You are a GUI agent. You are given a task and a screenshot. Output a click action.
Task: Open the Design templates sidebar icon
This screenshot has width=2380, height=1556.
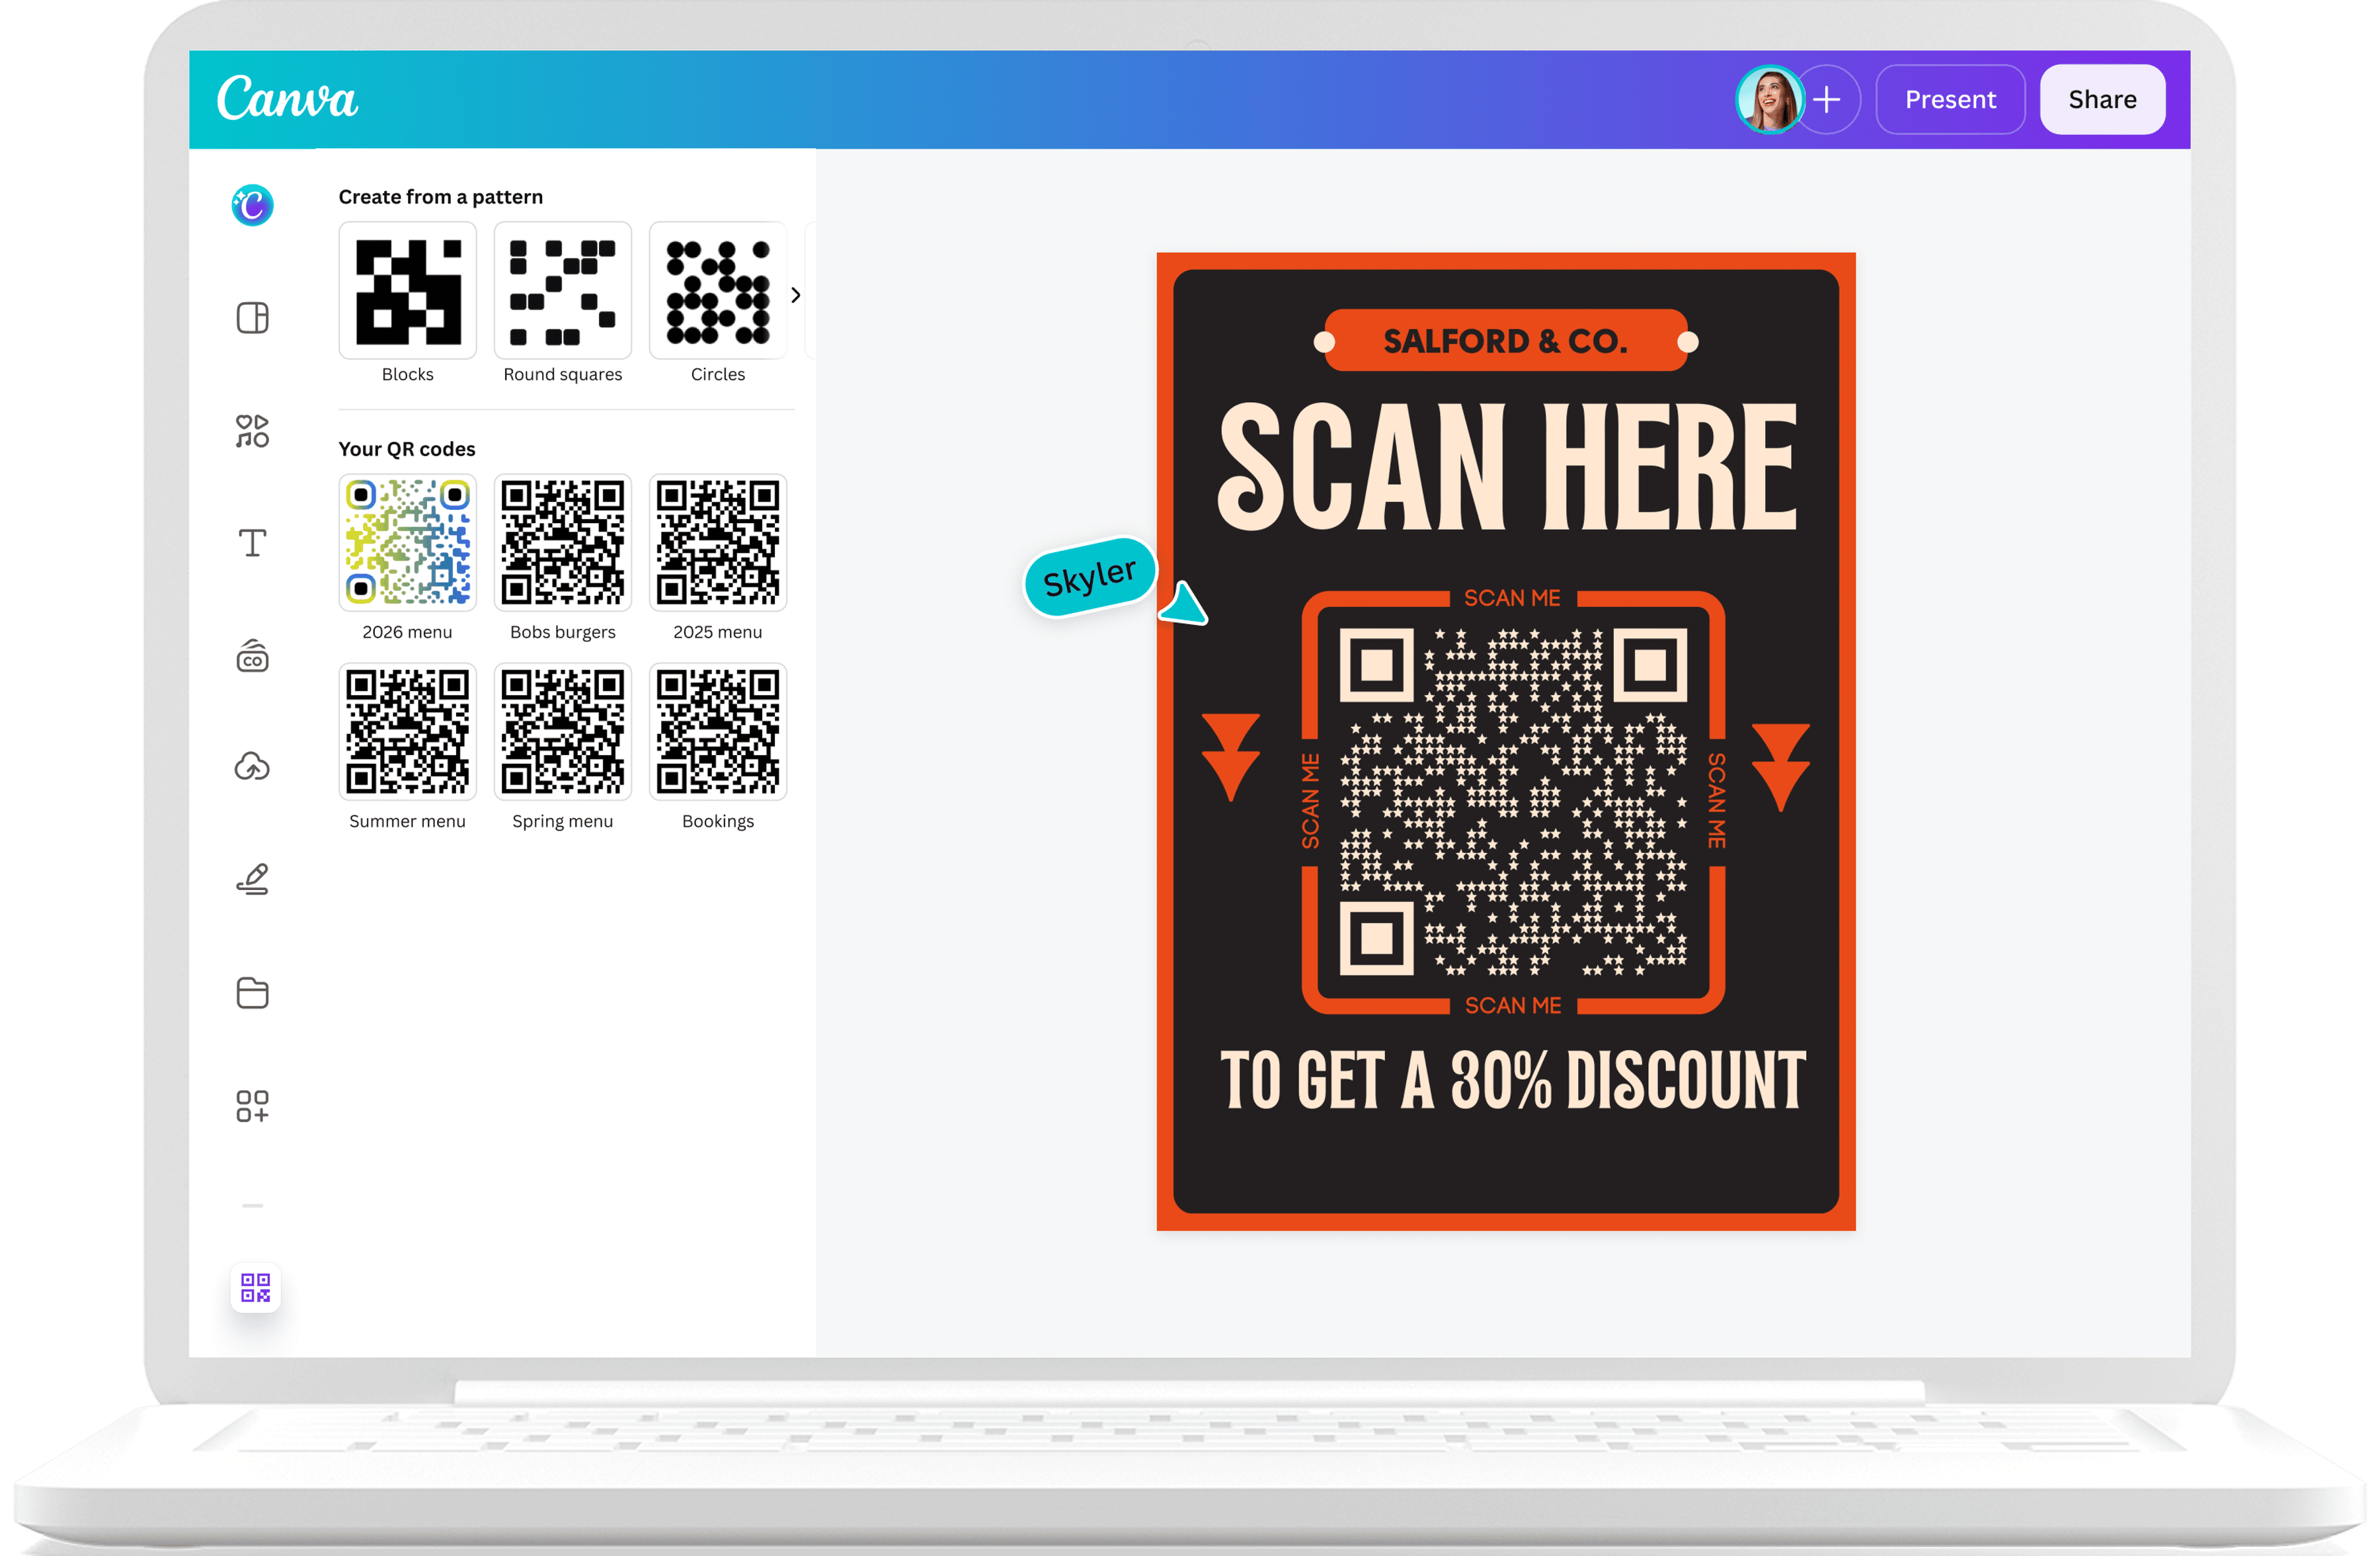252,318
